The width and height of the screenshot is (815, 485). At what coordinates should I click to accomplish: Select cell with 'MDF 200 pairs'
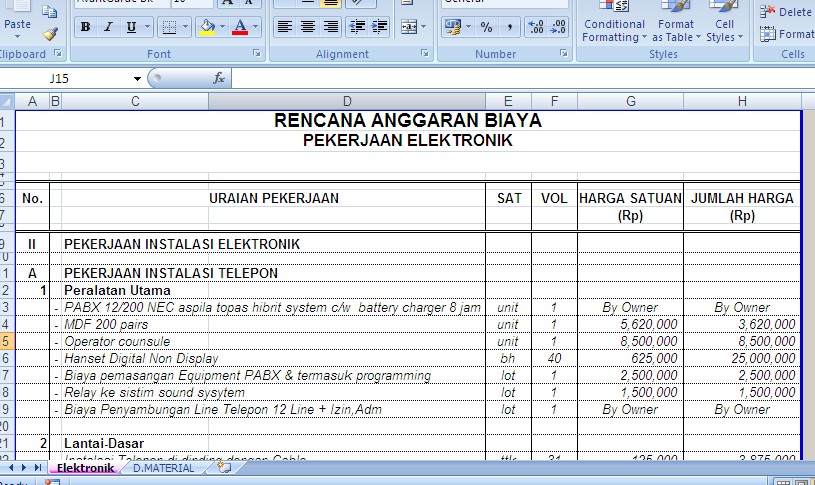click(106, 324)
